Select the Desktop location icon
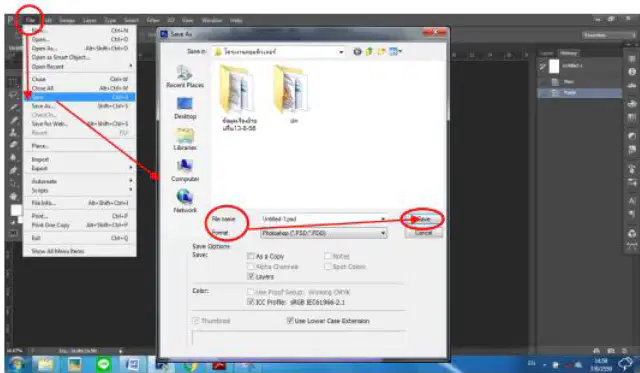The image size is (640, 373). (x=185, y=108)
